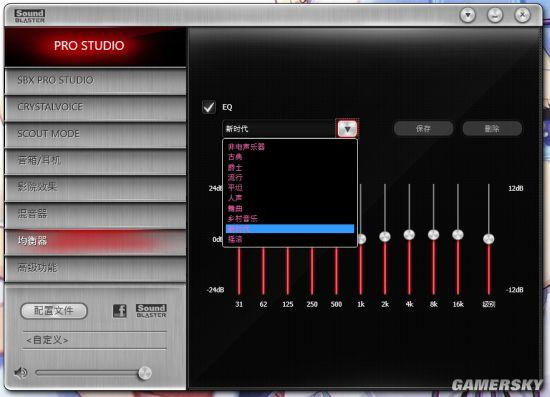This screenshot has width=550, height=397.
Task: Click the 配置文件 profile button
Action: coord(54,311)
